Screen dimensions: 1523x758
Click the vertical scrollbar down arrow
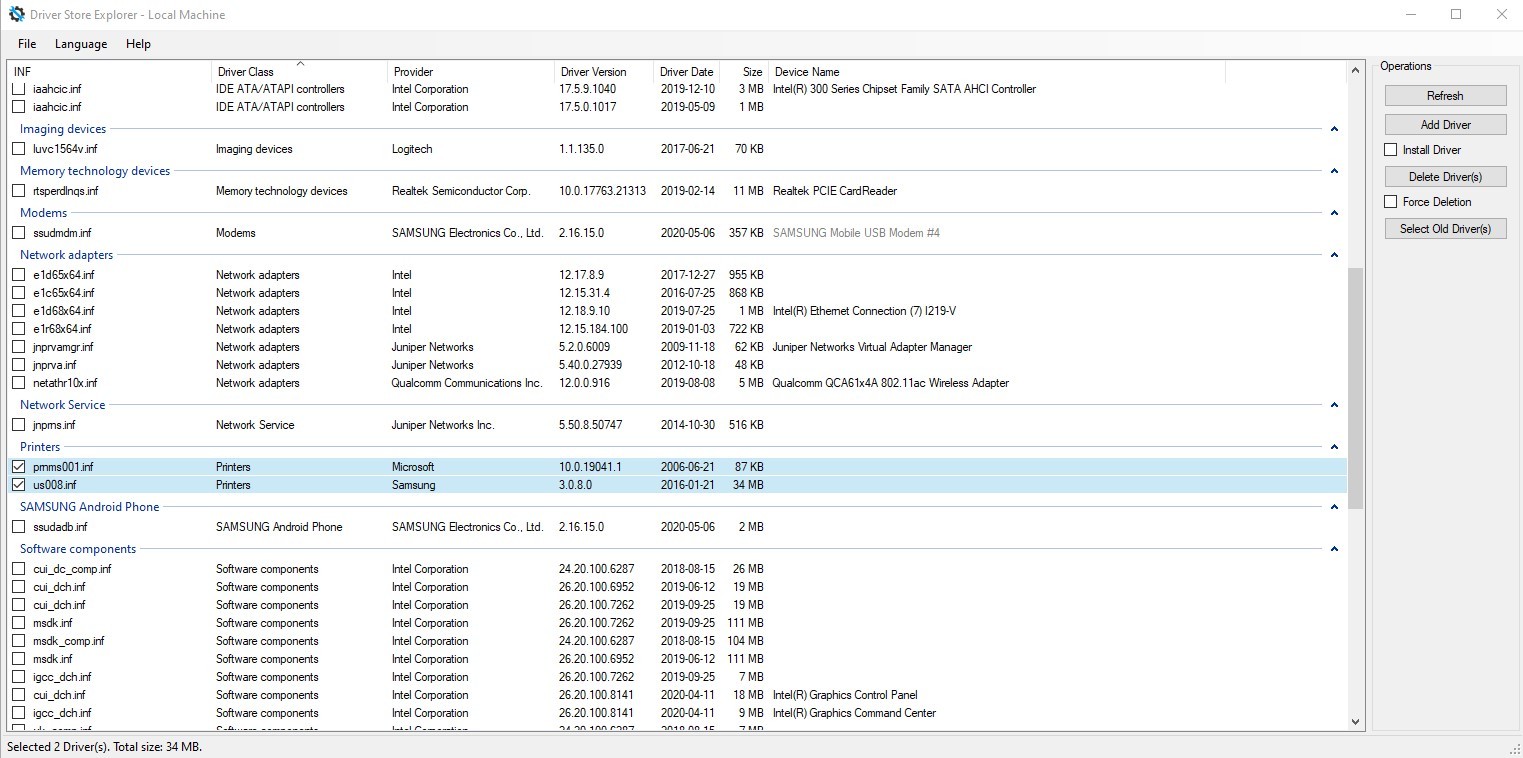[1355, 721]
